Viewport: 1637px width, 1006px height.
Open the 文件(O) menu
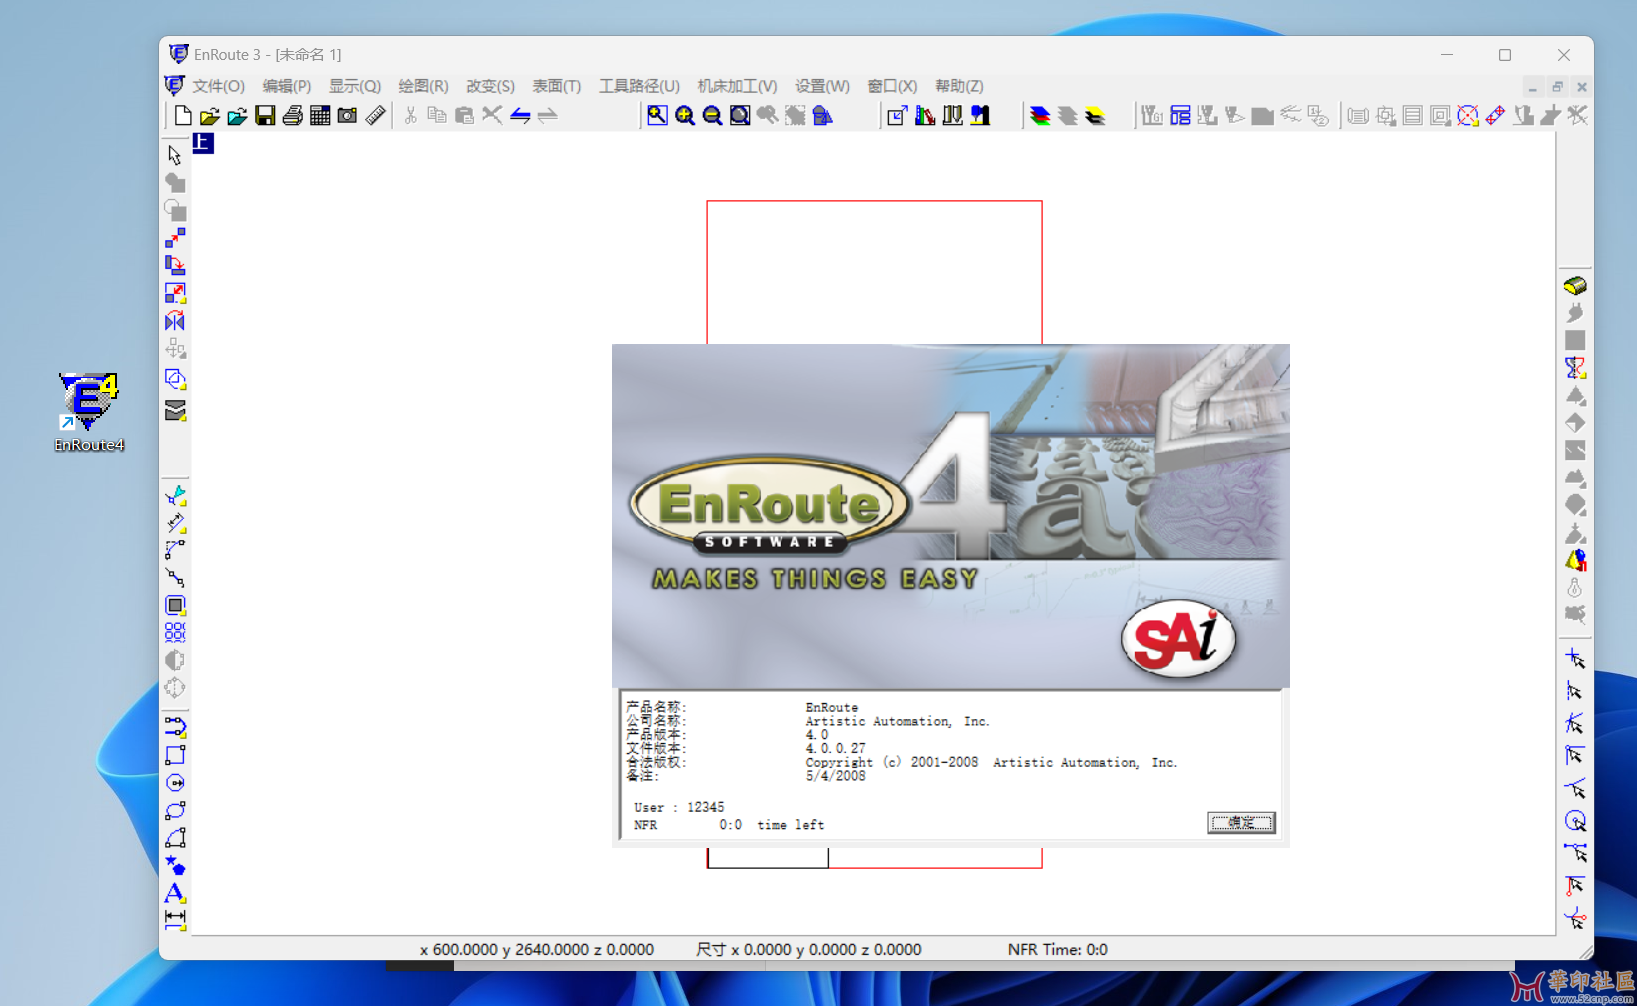pyautogui.click(x=219, y=86)
